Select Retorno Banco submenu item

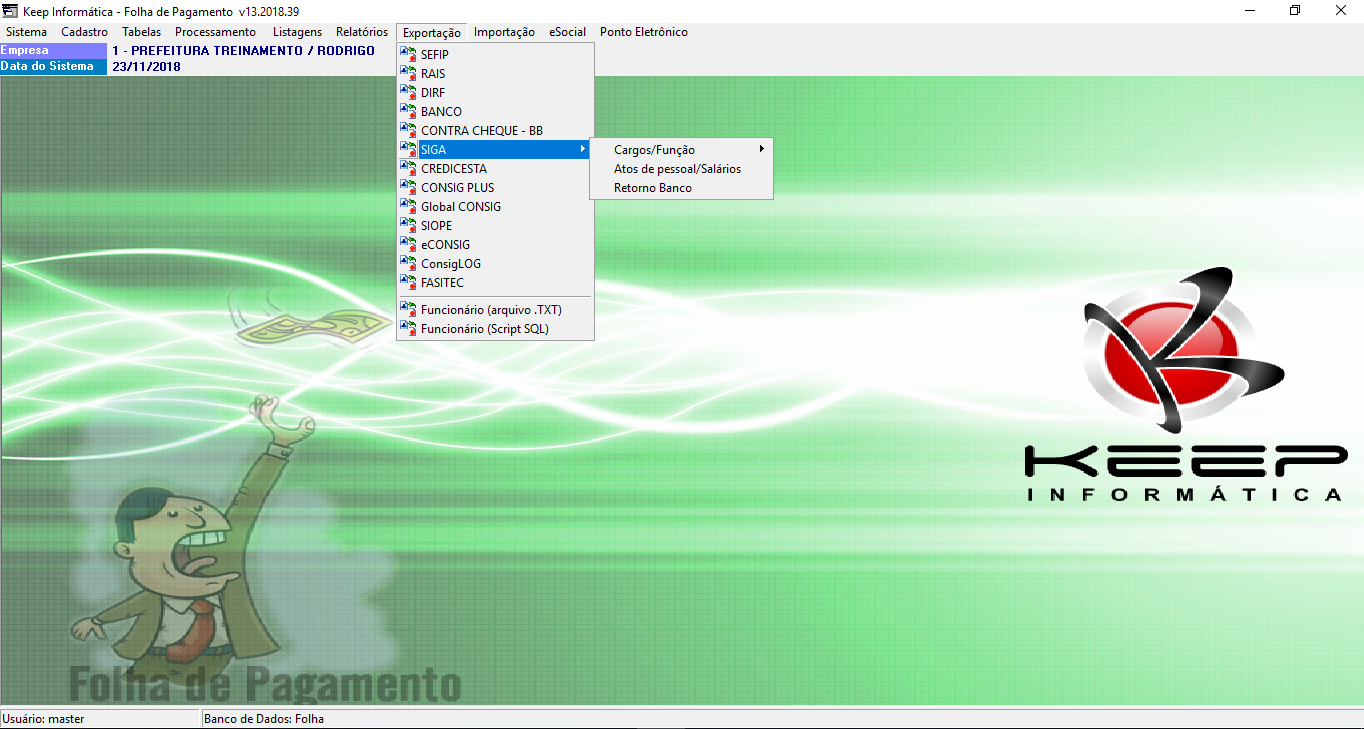[681, 187]
